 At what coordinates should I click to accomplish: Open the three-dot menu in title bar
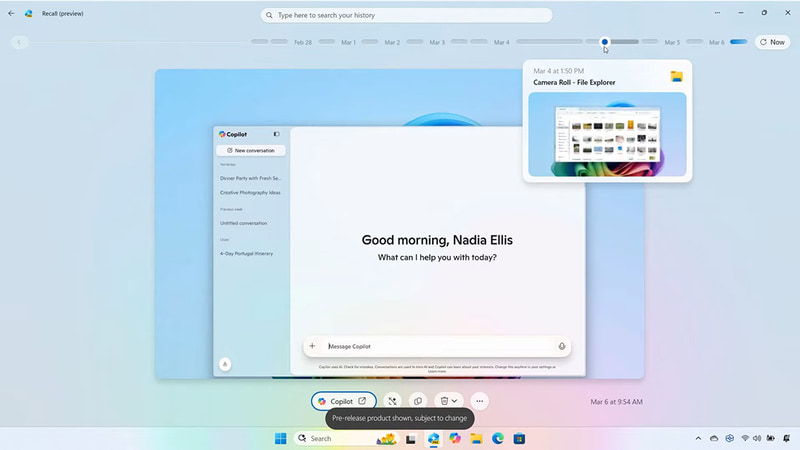click(717, 13)
